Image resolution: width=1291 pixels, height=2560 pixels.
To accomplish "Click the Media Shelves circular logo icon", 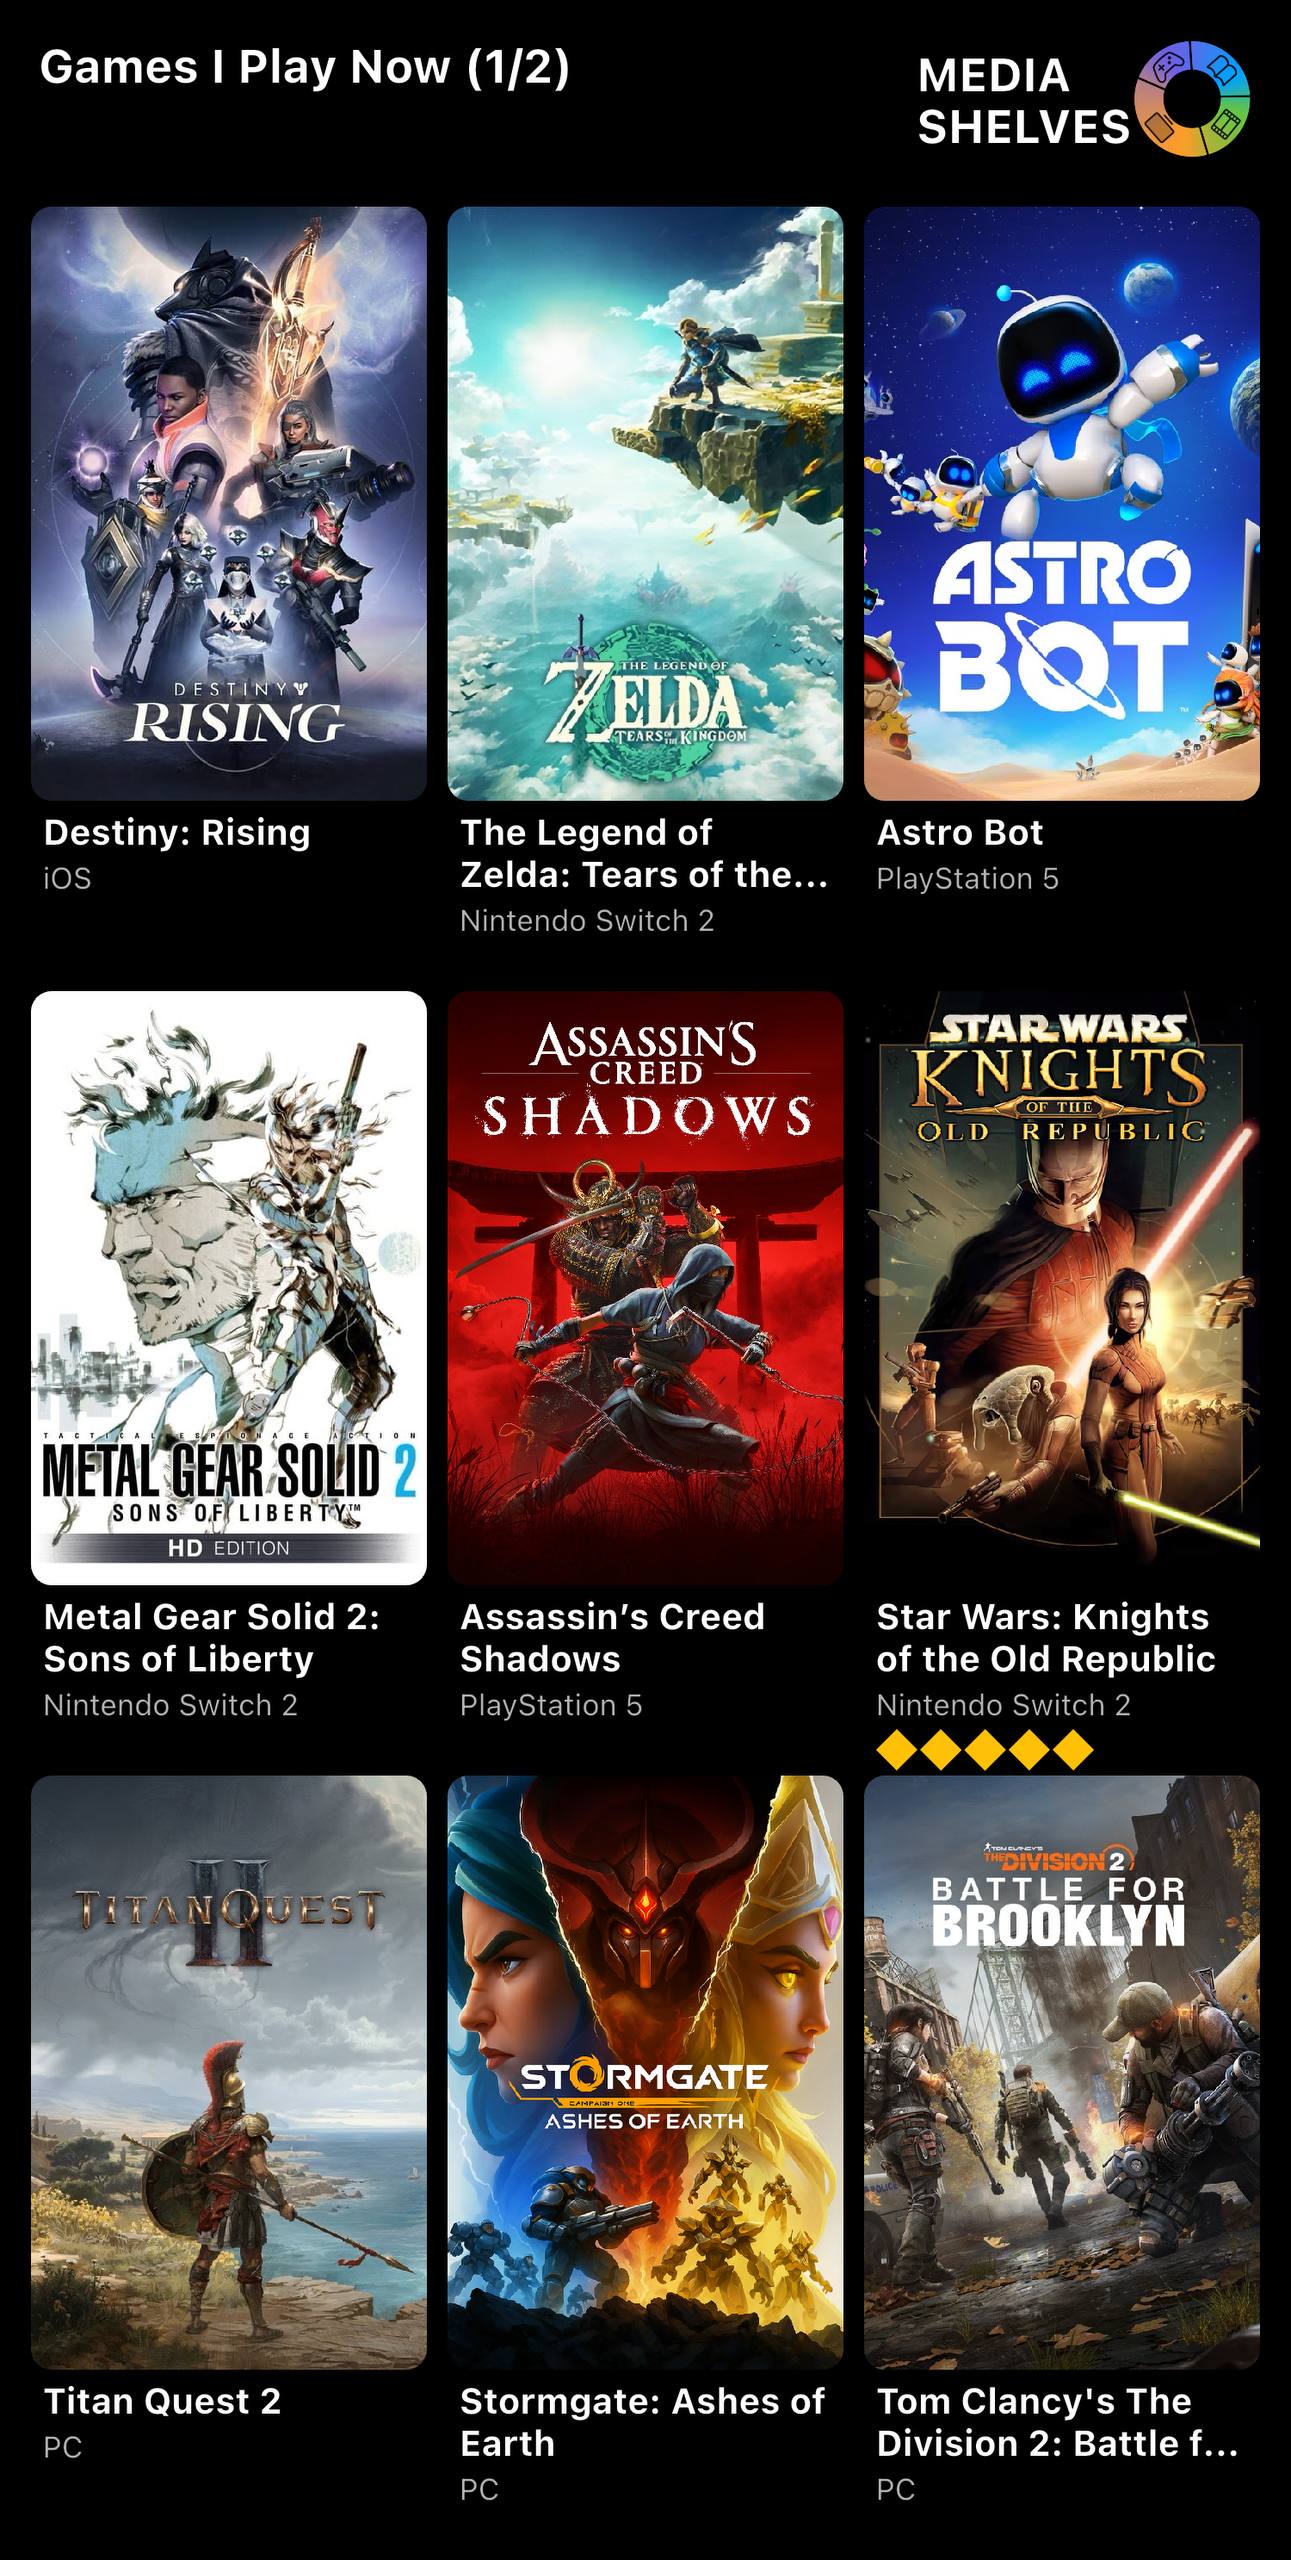I will click(1192, 99).
